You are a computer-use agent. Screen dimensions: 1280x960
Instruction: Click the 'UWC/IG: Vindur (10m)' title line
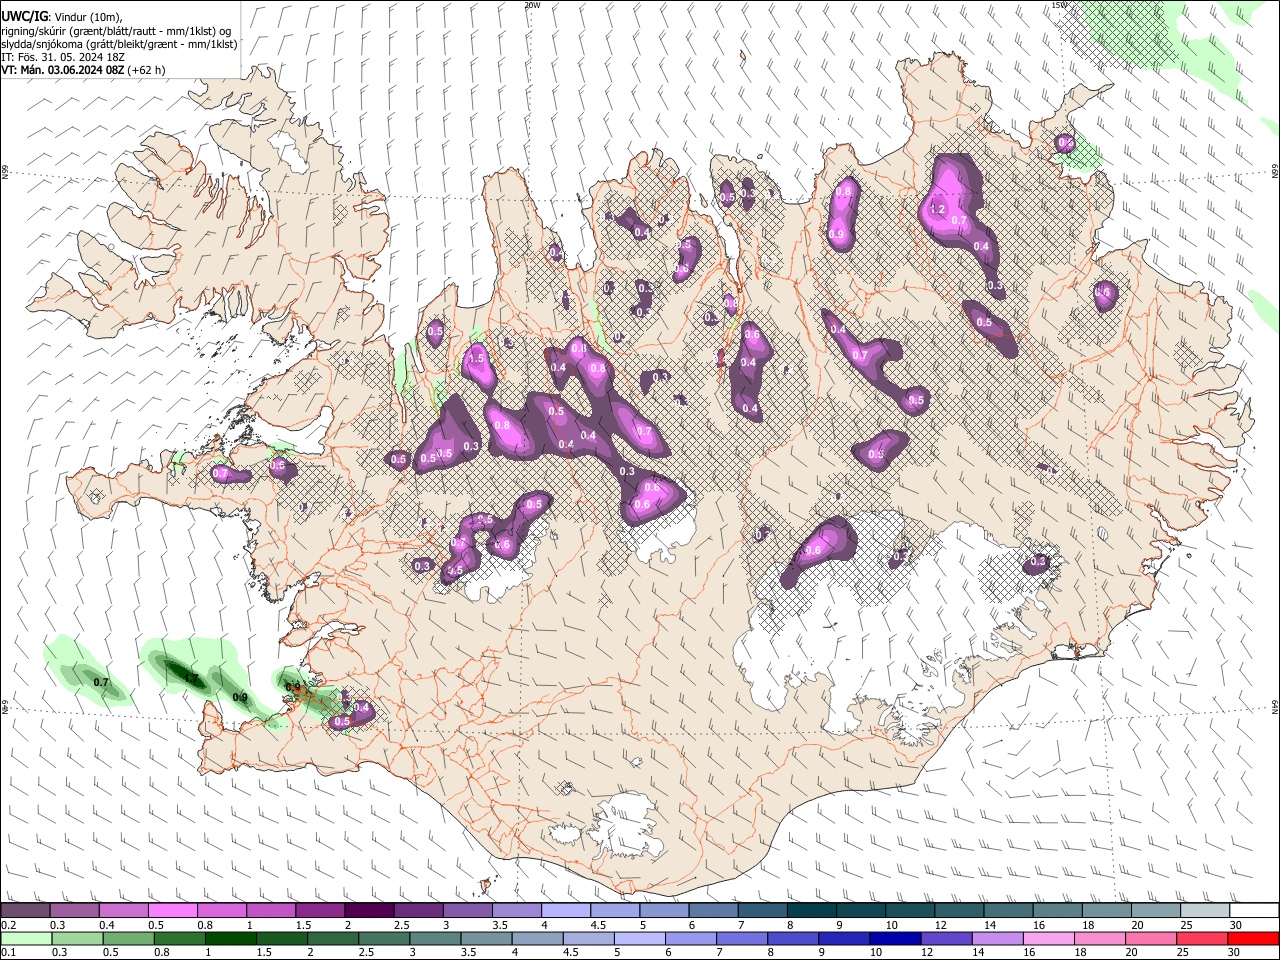click(62, 17)
